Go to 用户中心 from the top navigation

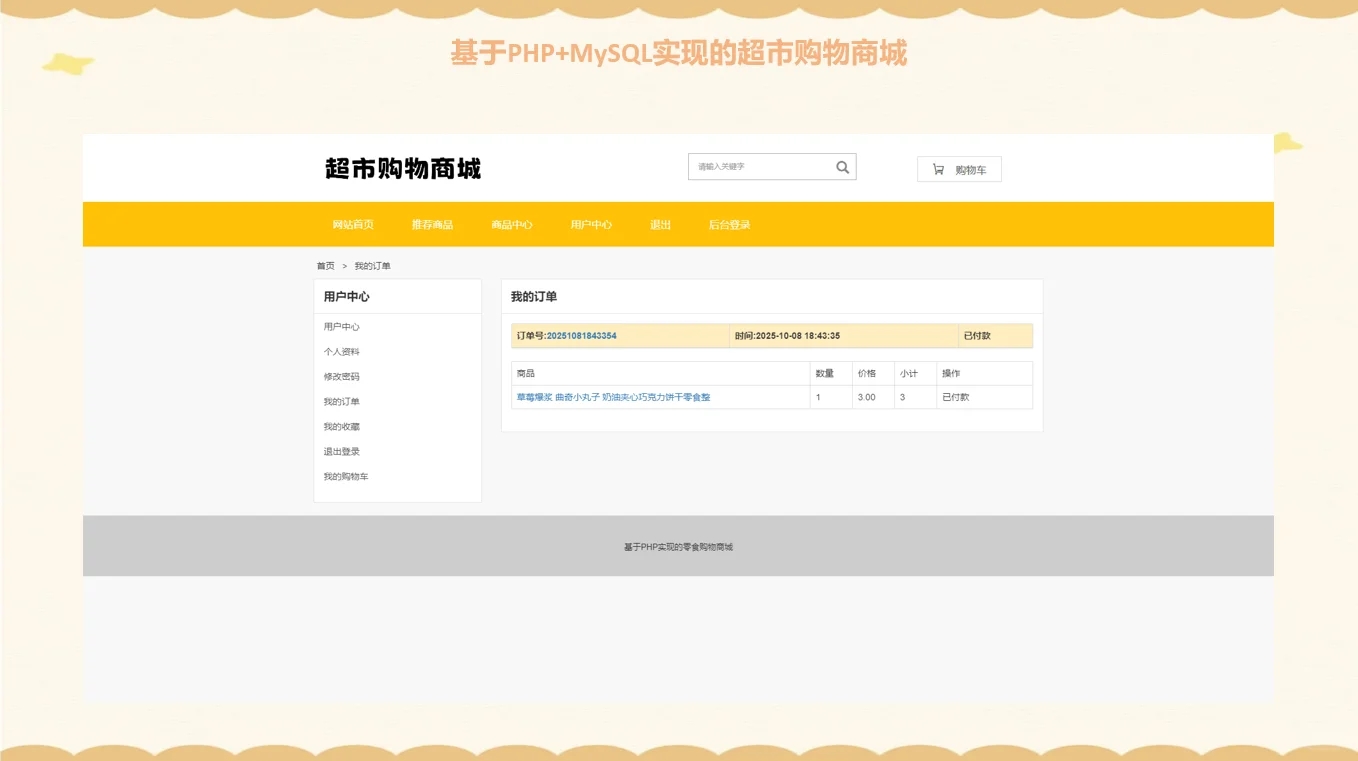(x=591, y=224)
